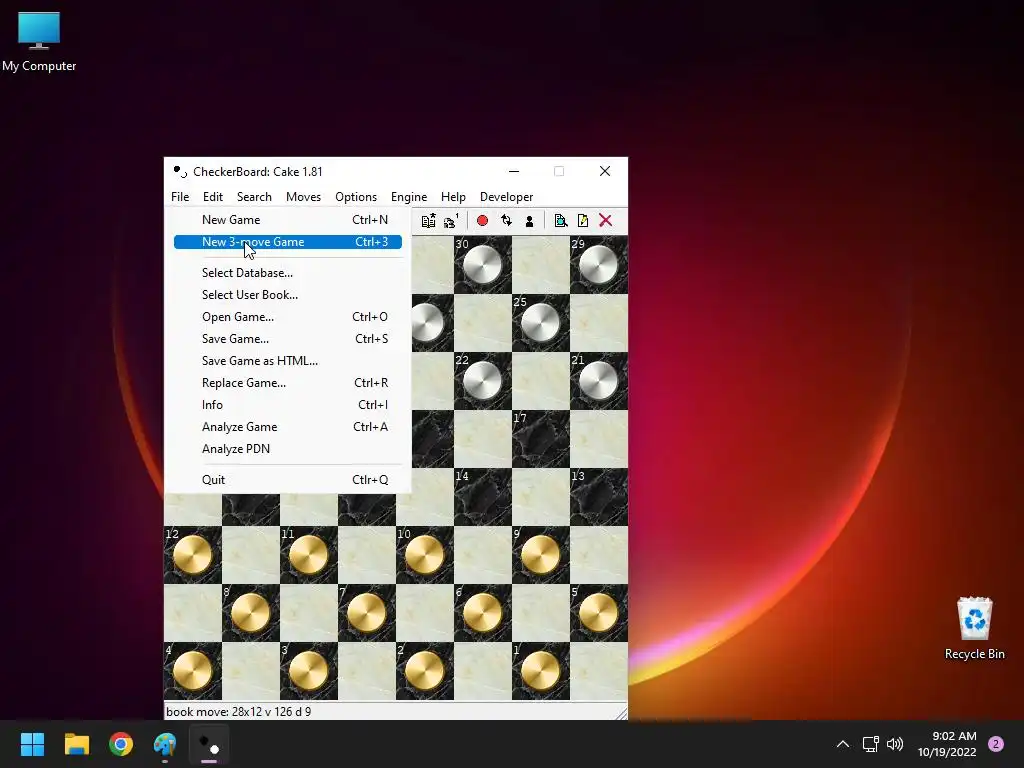Click Open Game... menu entry

coord(287,317)
